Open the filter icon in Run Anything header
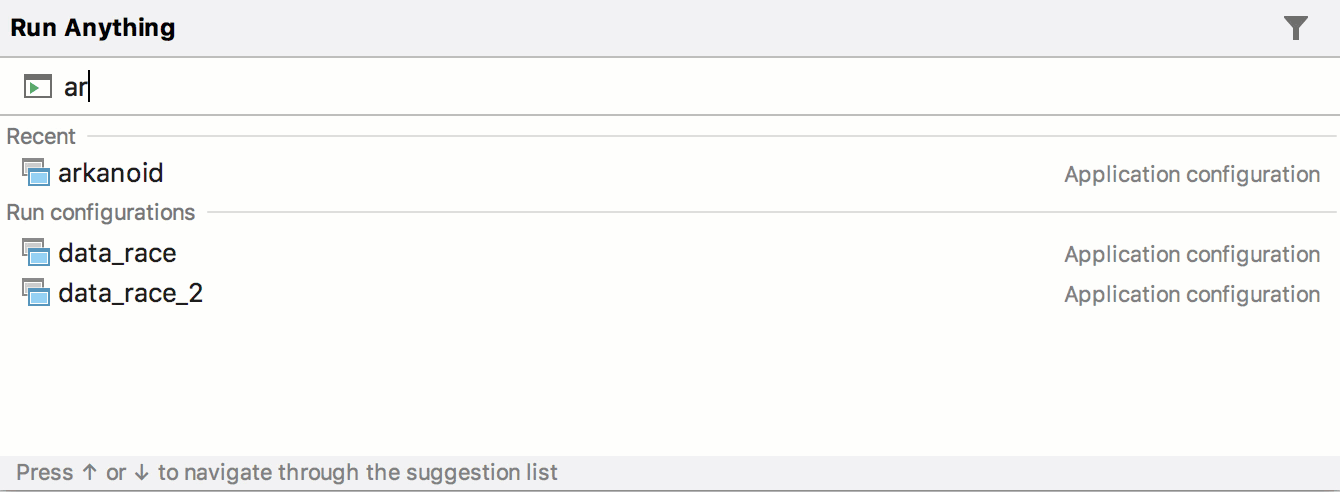 point(1296,28)
